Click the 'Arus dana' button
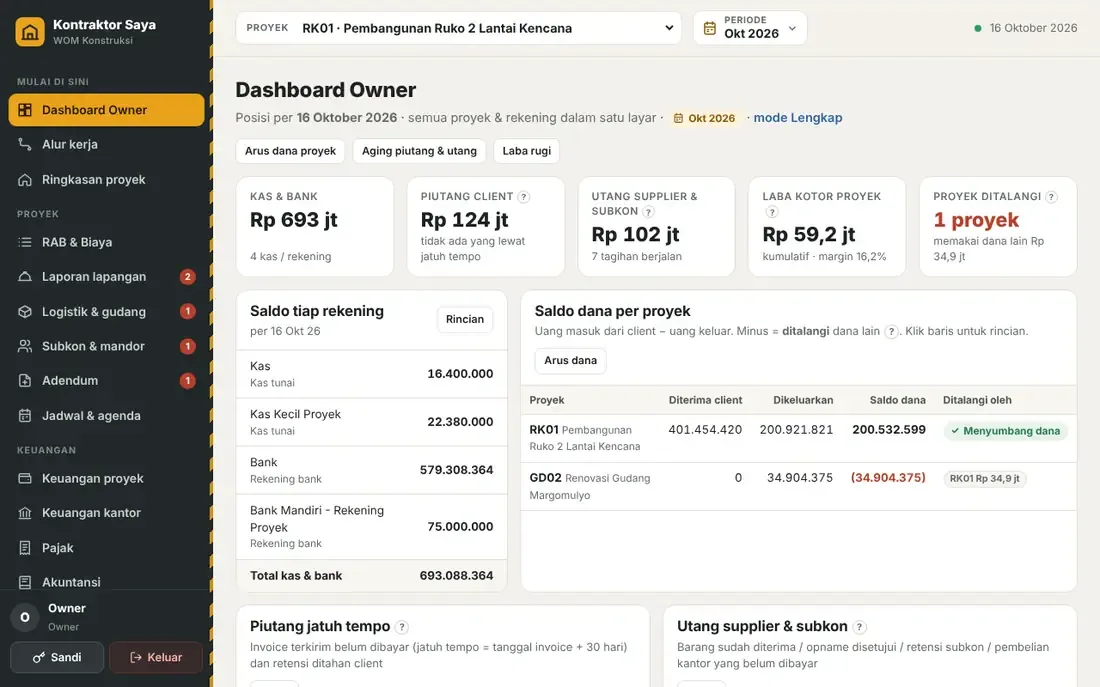 point(570,361)
